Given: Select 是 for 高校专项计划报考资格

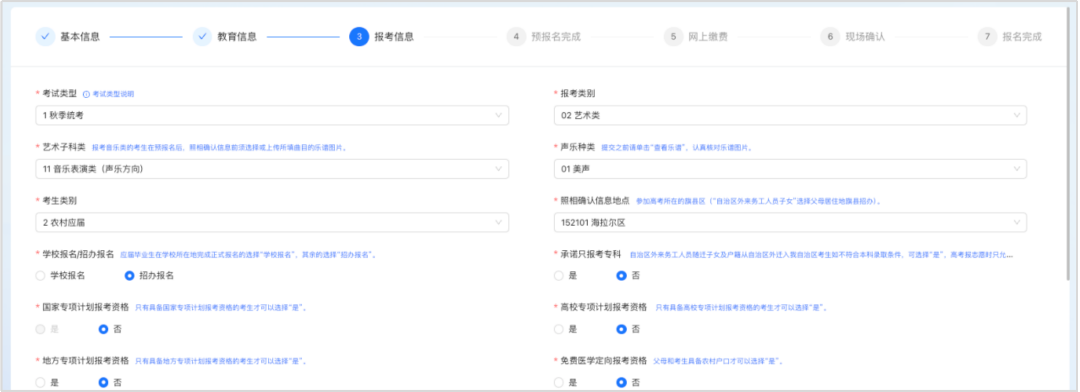Looking at the screenshot, I should pyautogui.click(x=559, y=329).
